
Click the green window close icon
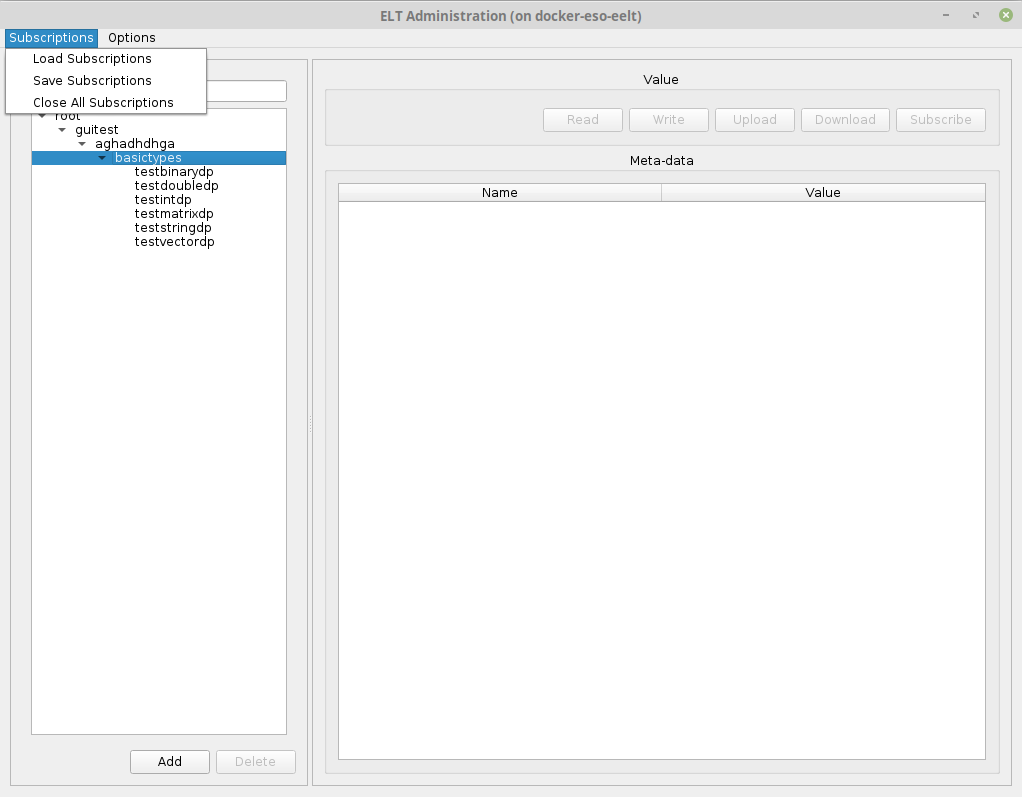pyautogui.click(x=1005, y=15)
